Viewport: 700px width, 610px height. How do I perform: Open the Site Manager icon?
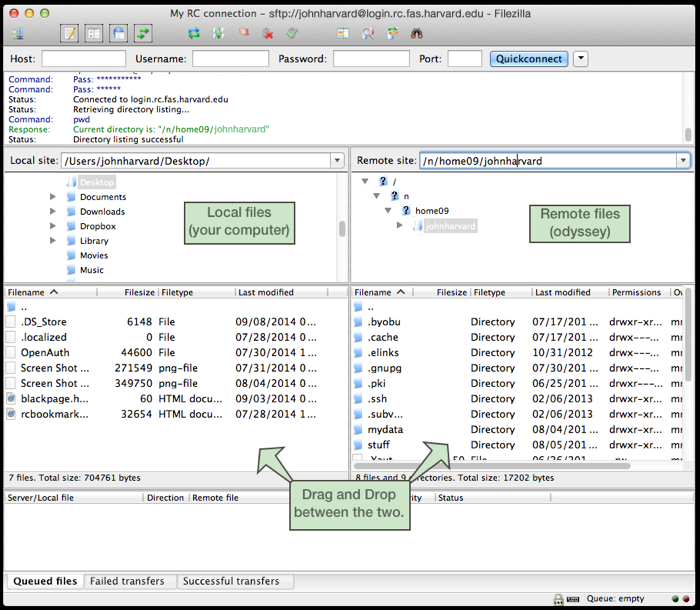tap(17, 33)
